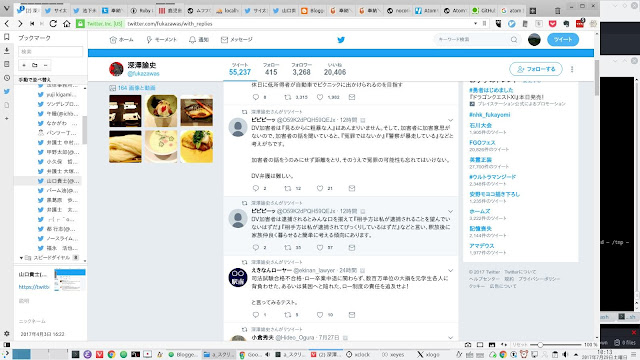Open the Twitter web panel

7,91
